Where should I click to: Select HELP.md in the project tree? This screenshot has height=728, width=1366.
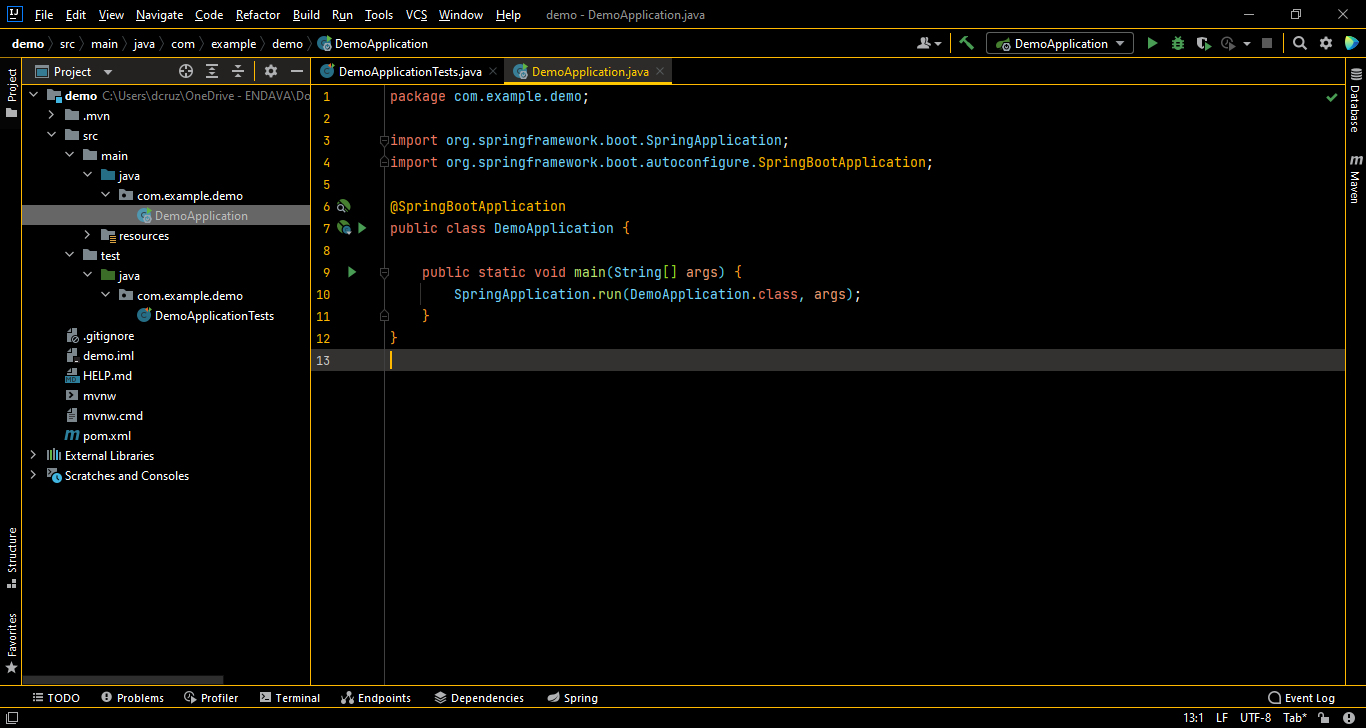click(x=108, y=376)
